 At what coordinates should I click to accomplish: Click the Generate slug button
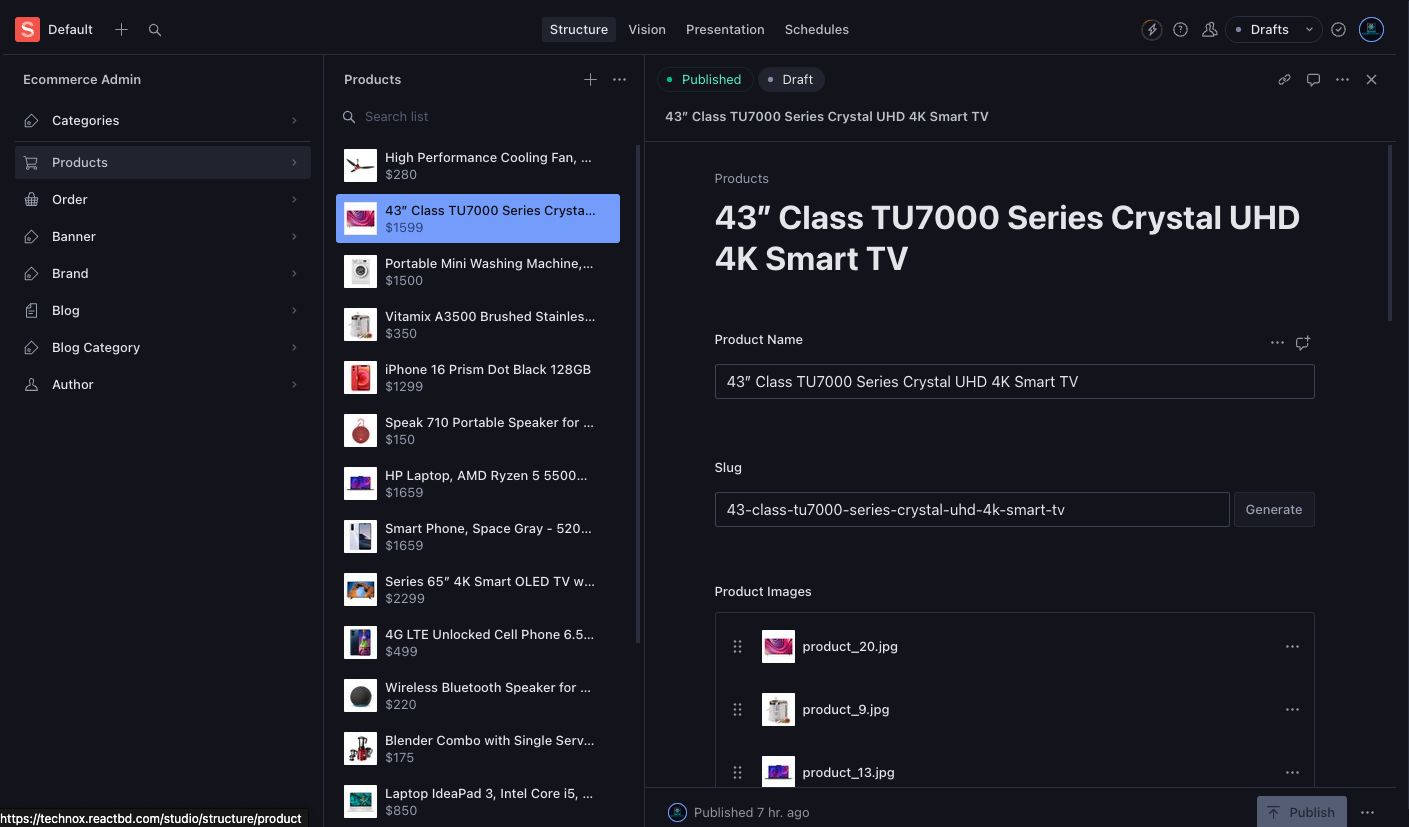pos(1274,509)
